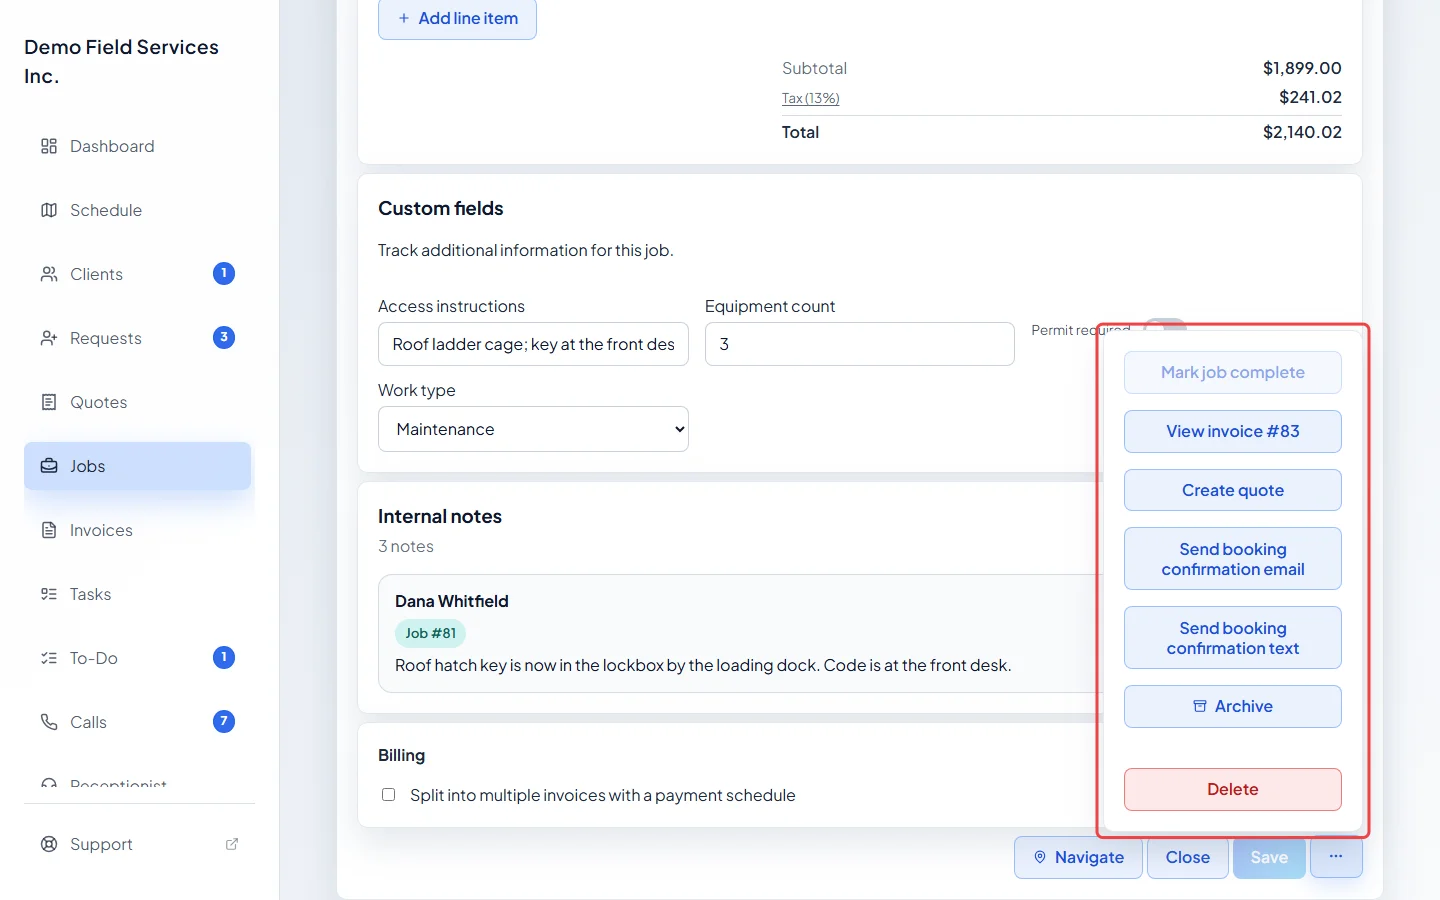Screen dimensions: 1440x900
Task: Click the map pin icon on Navigate
Action: [x=1040, y=857]
